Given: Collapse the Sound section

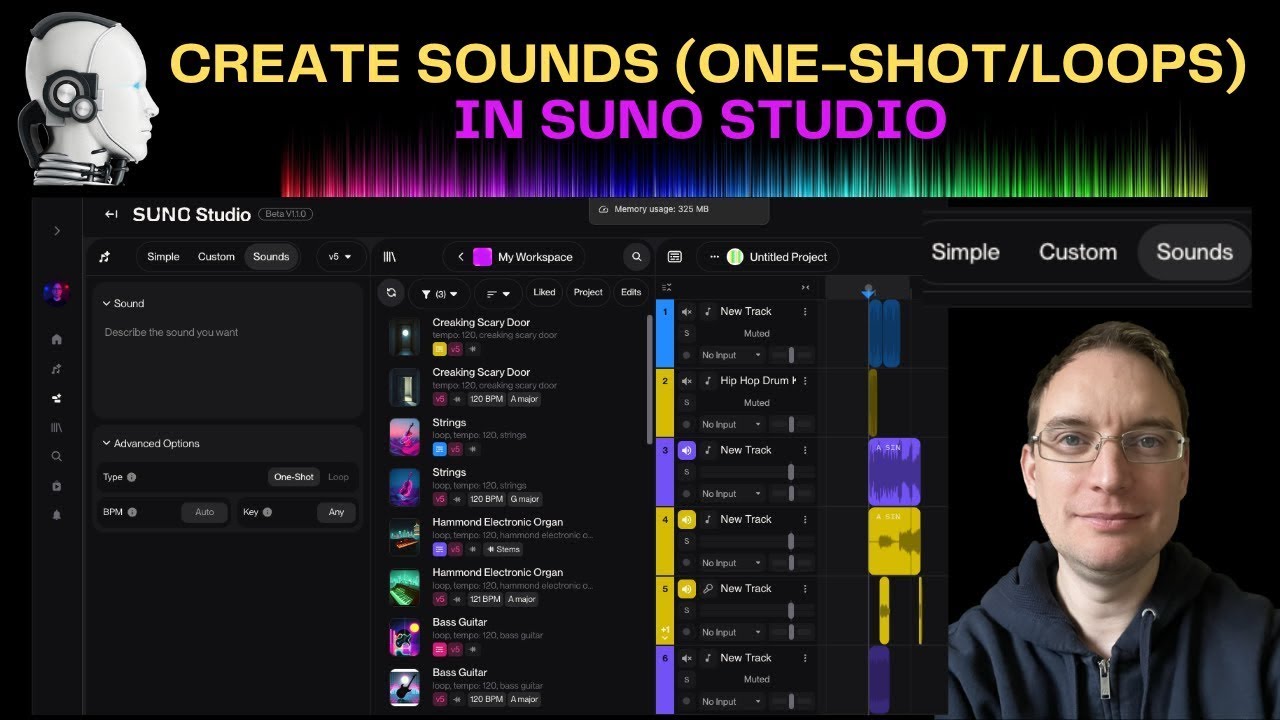Looking at the screenshot, I should (x=122, y=303).
